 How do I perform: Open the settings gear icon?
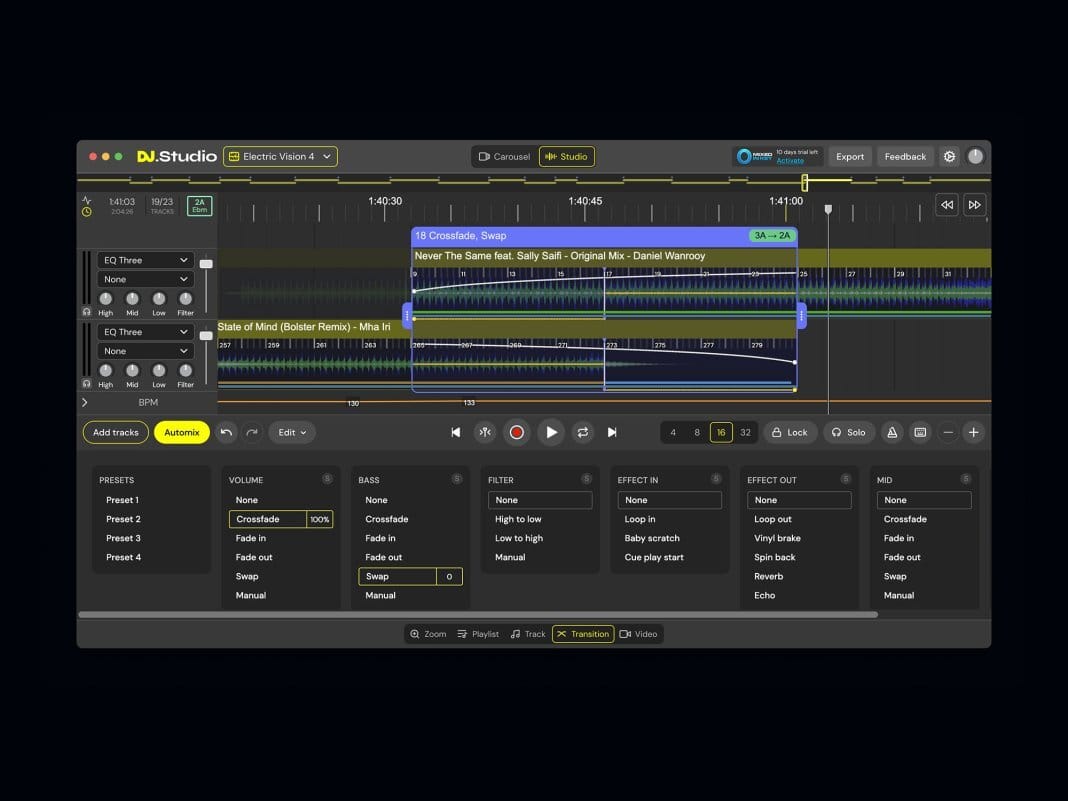949,156
